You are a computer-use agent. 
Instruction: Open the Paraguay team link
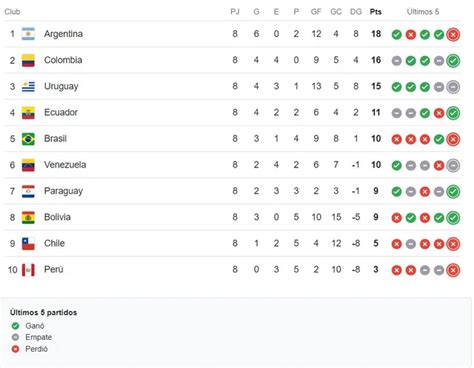(63, 191)
